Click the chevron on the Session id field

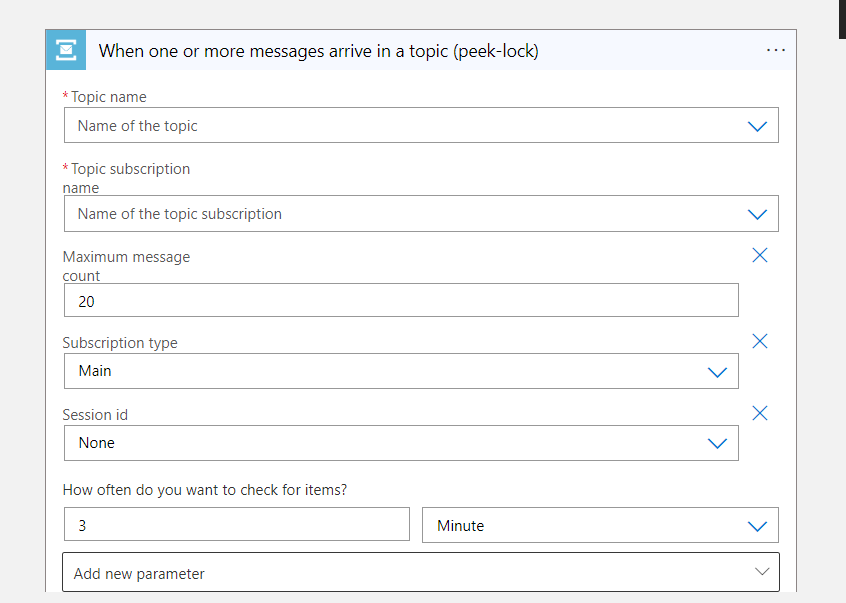(717, 442)
